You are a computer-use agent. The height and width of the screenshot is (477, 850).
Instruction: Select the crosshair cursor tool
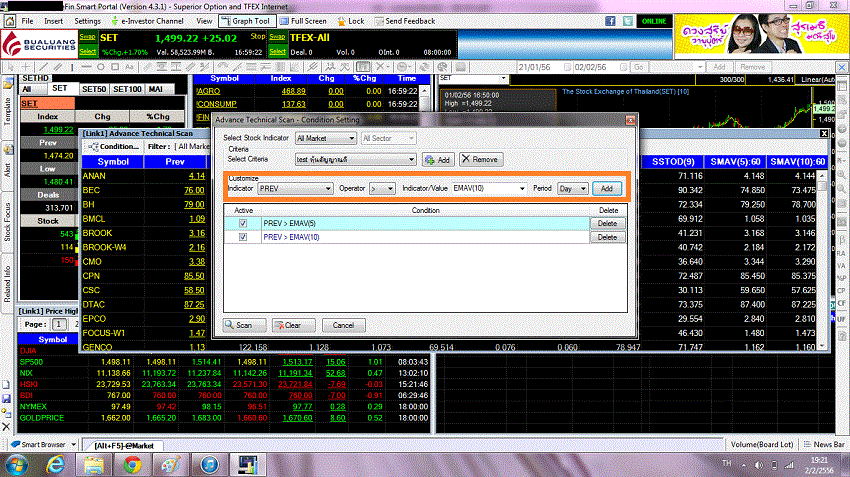coord(25,67)
